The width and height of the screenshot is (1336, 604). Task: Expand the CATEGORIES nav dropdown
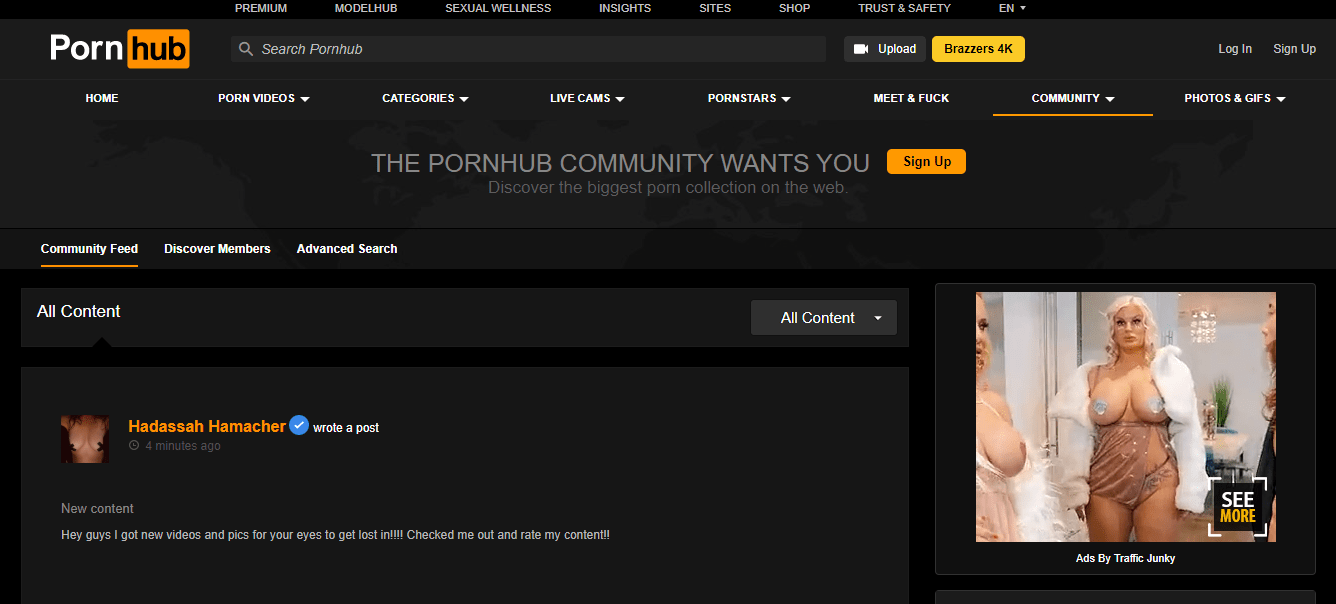click(x=425, y=98)
